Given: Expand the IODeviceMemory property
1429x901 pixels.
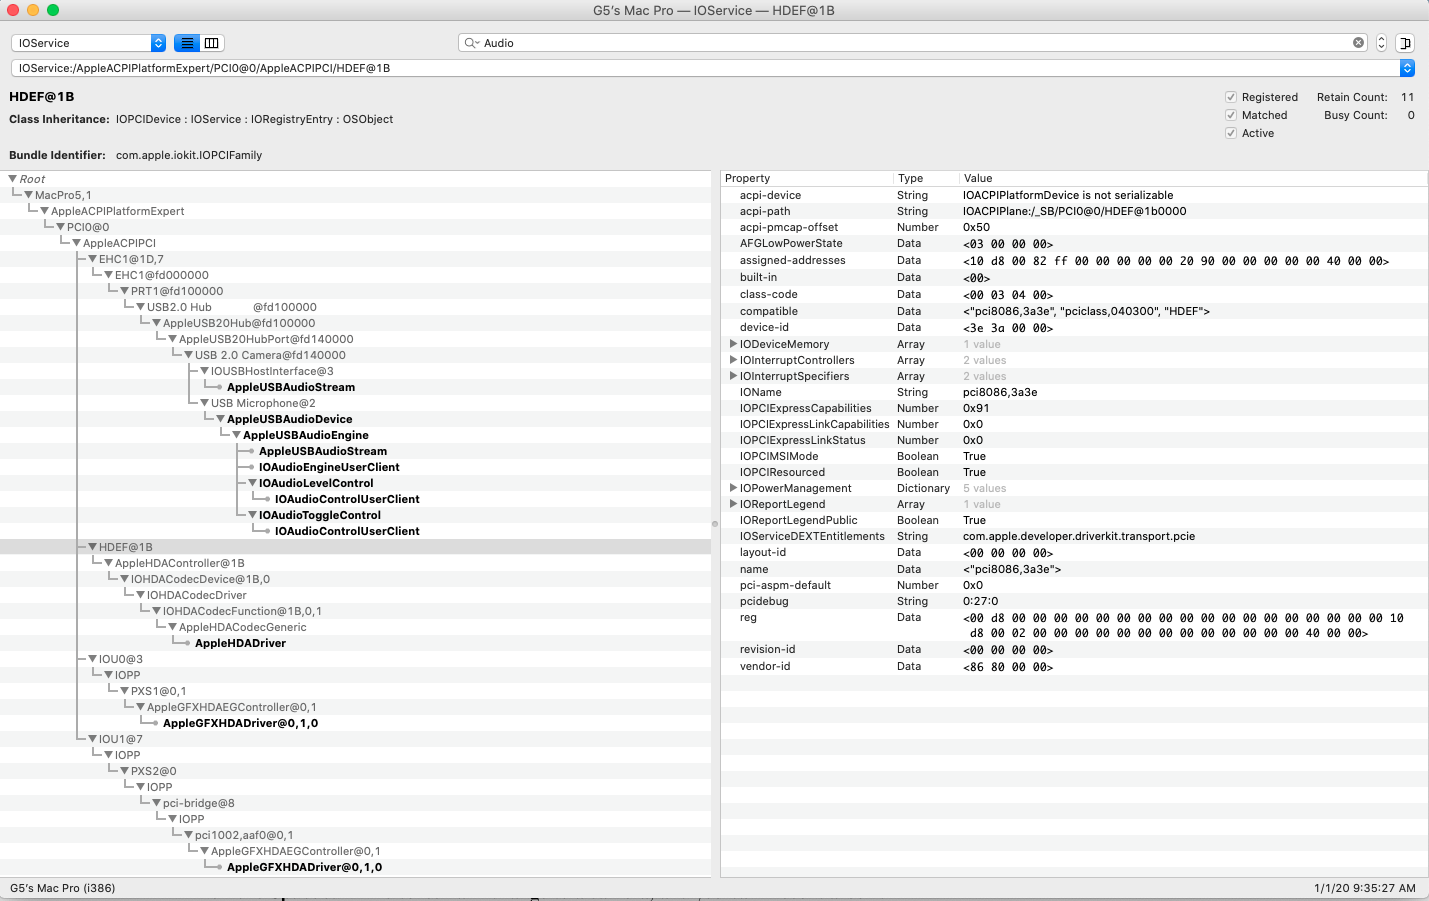Looking at the screenshot, I should click(733, 344).
